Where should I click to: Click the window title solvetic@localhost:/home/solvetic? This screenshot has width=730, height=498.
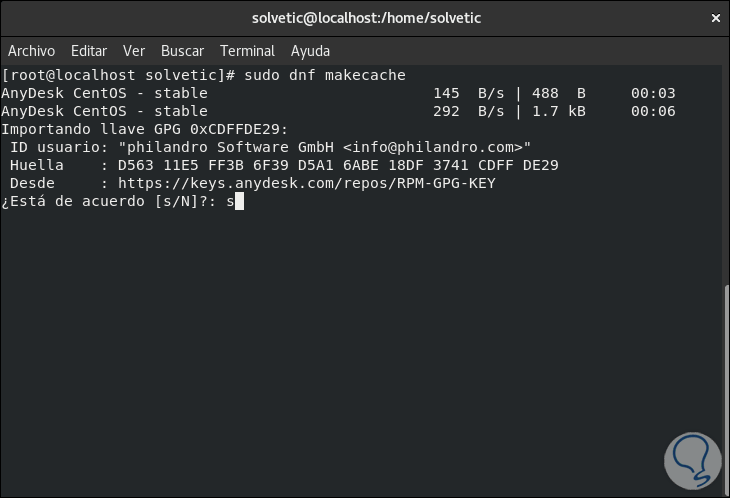click(364, 18)
